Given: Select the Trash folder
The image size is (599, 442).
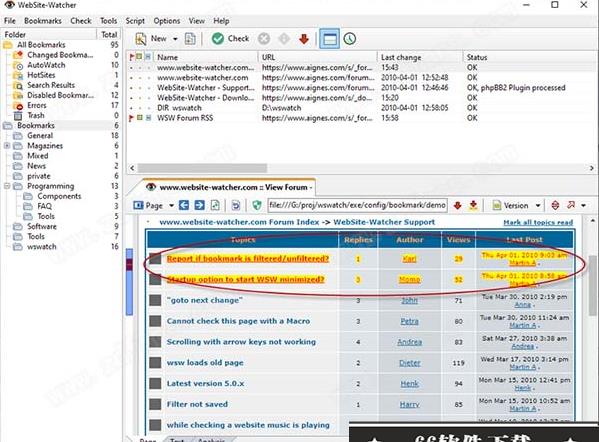Looking at the screenshot, I should (x=36, y=115).
